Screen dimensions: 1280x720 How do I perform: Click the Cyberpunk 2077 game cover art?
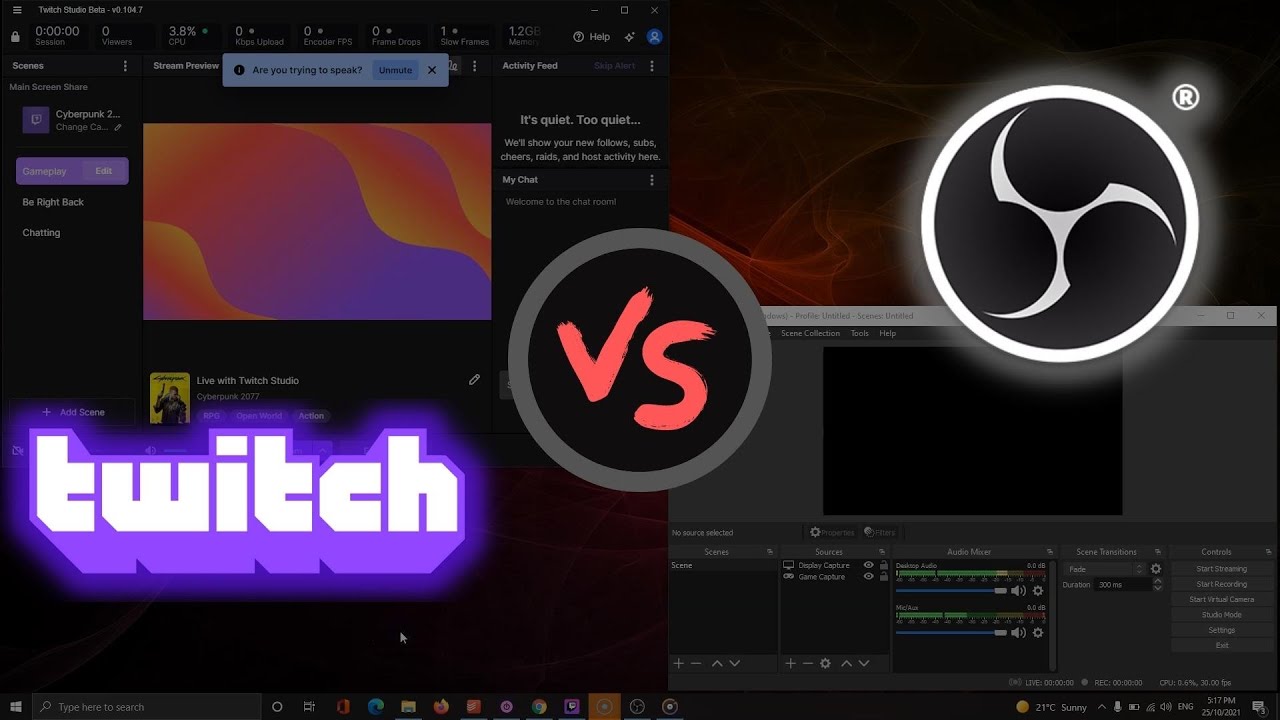170,398
